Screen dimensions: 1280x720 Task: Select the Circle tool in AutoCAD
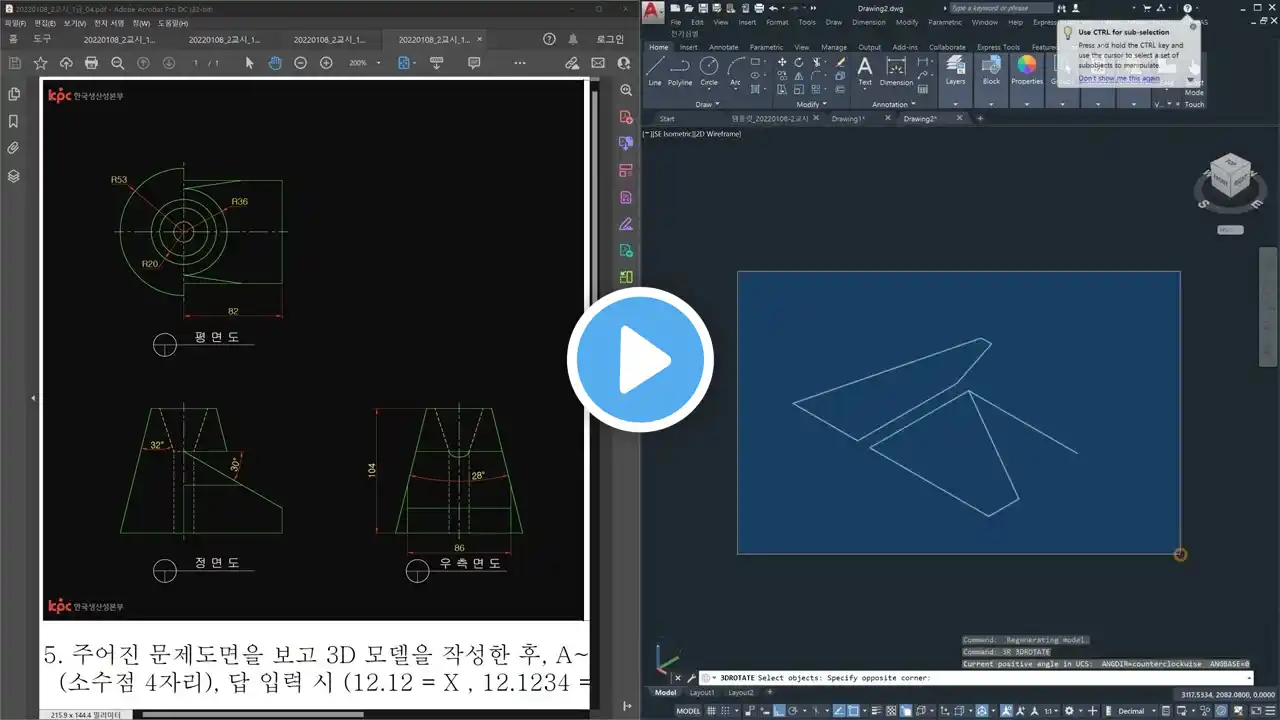708,71
